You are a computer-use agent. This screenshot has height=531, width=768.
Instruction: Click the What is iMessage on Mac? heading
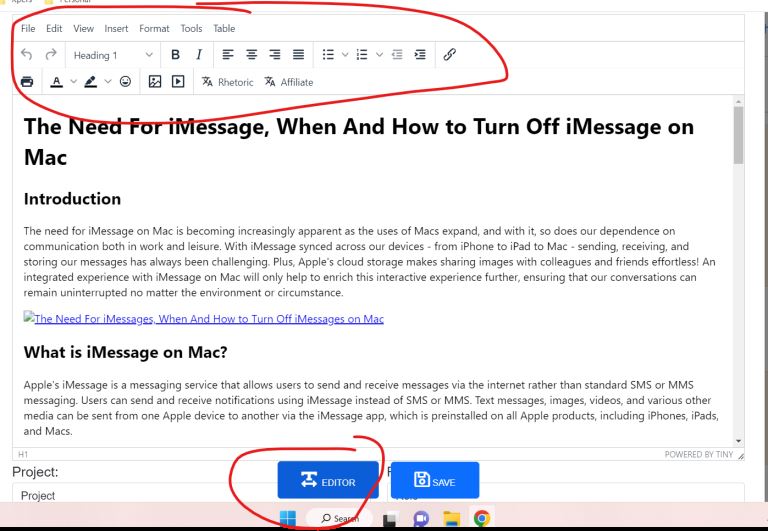point(125,352)
